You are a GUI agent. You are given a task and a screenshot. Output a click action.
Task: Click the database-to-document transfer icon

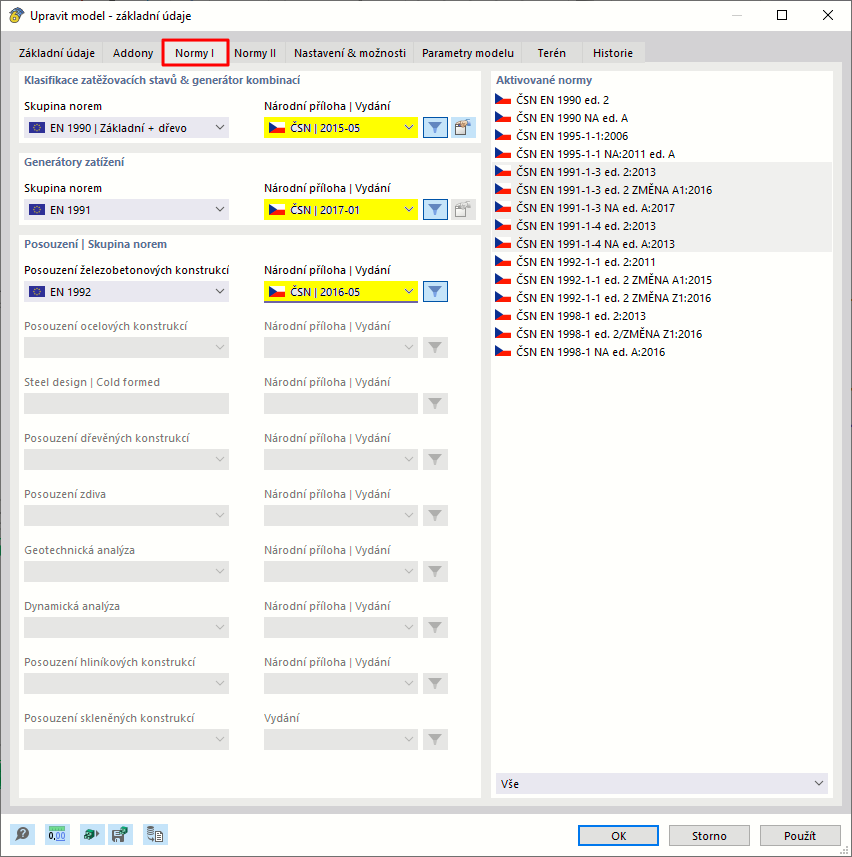click(x=155, y=835)
